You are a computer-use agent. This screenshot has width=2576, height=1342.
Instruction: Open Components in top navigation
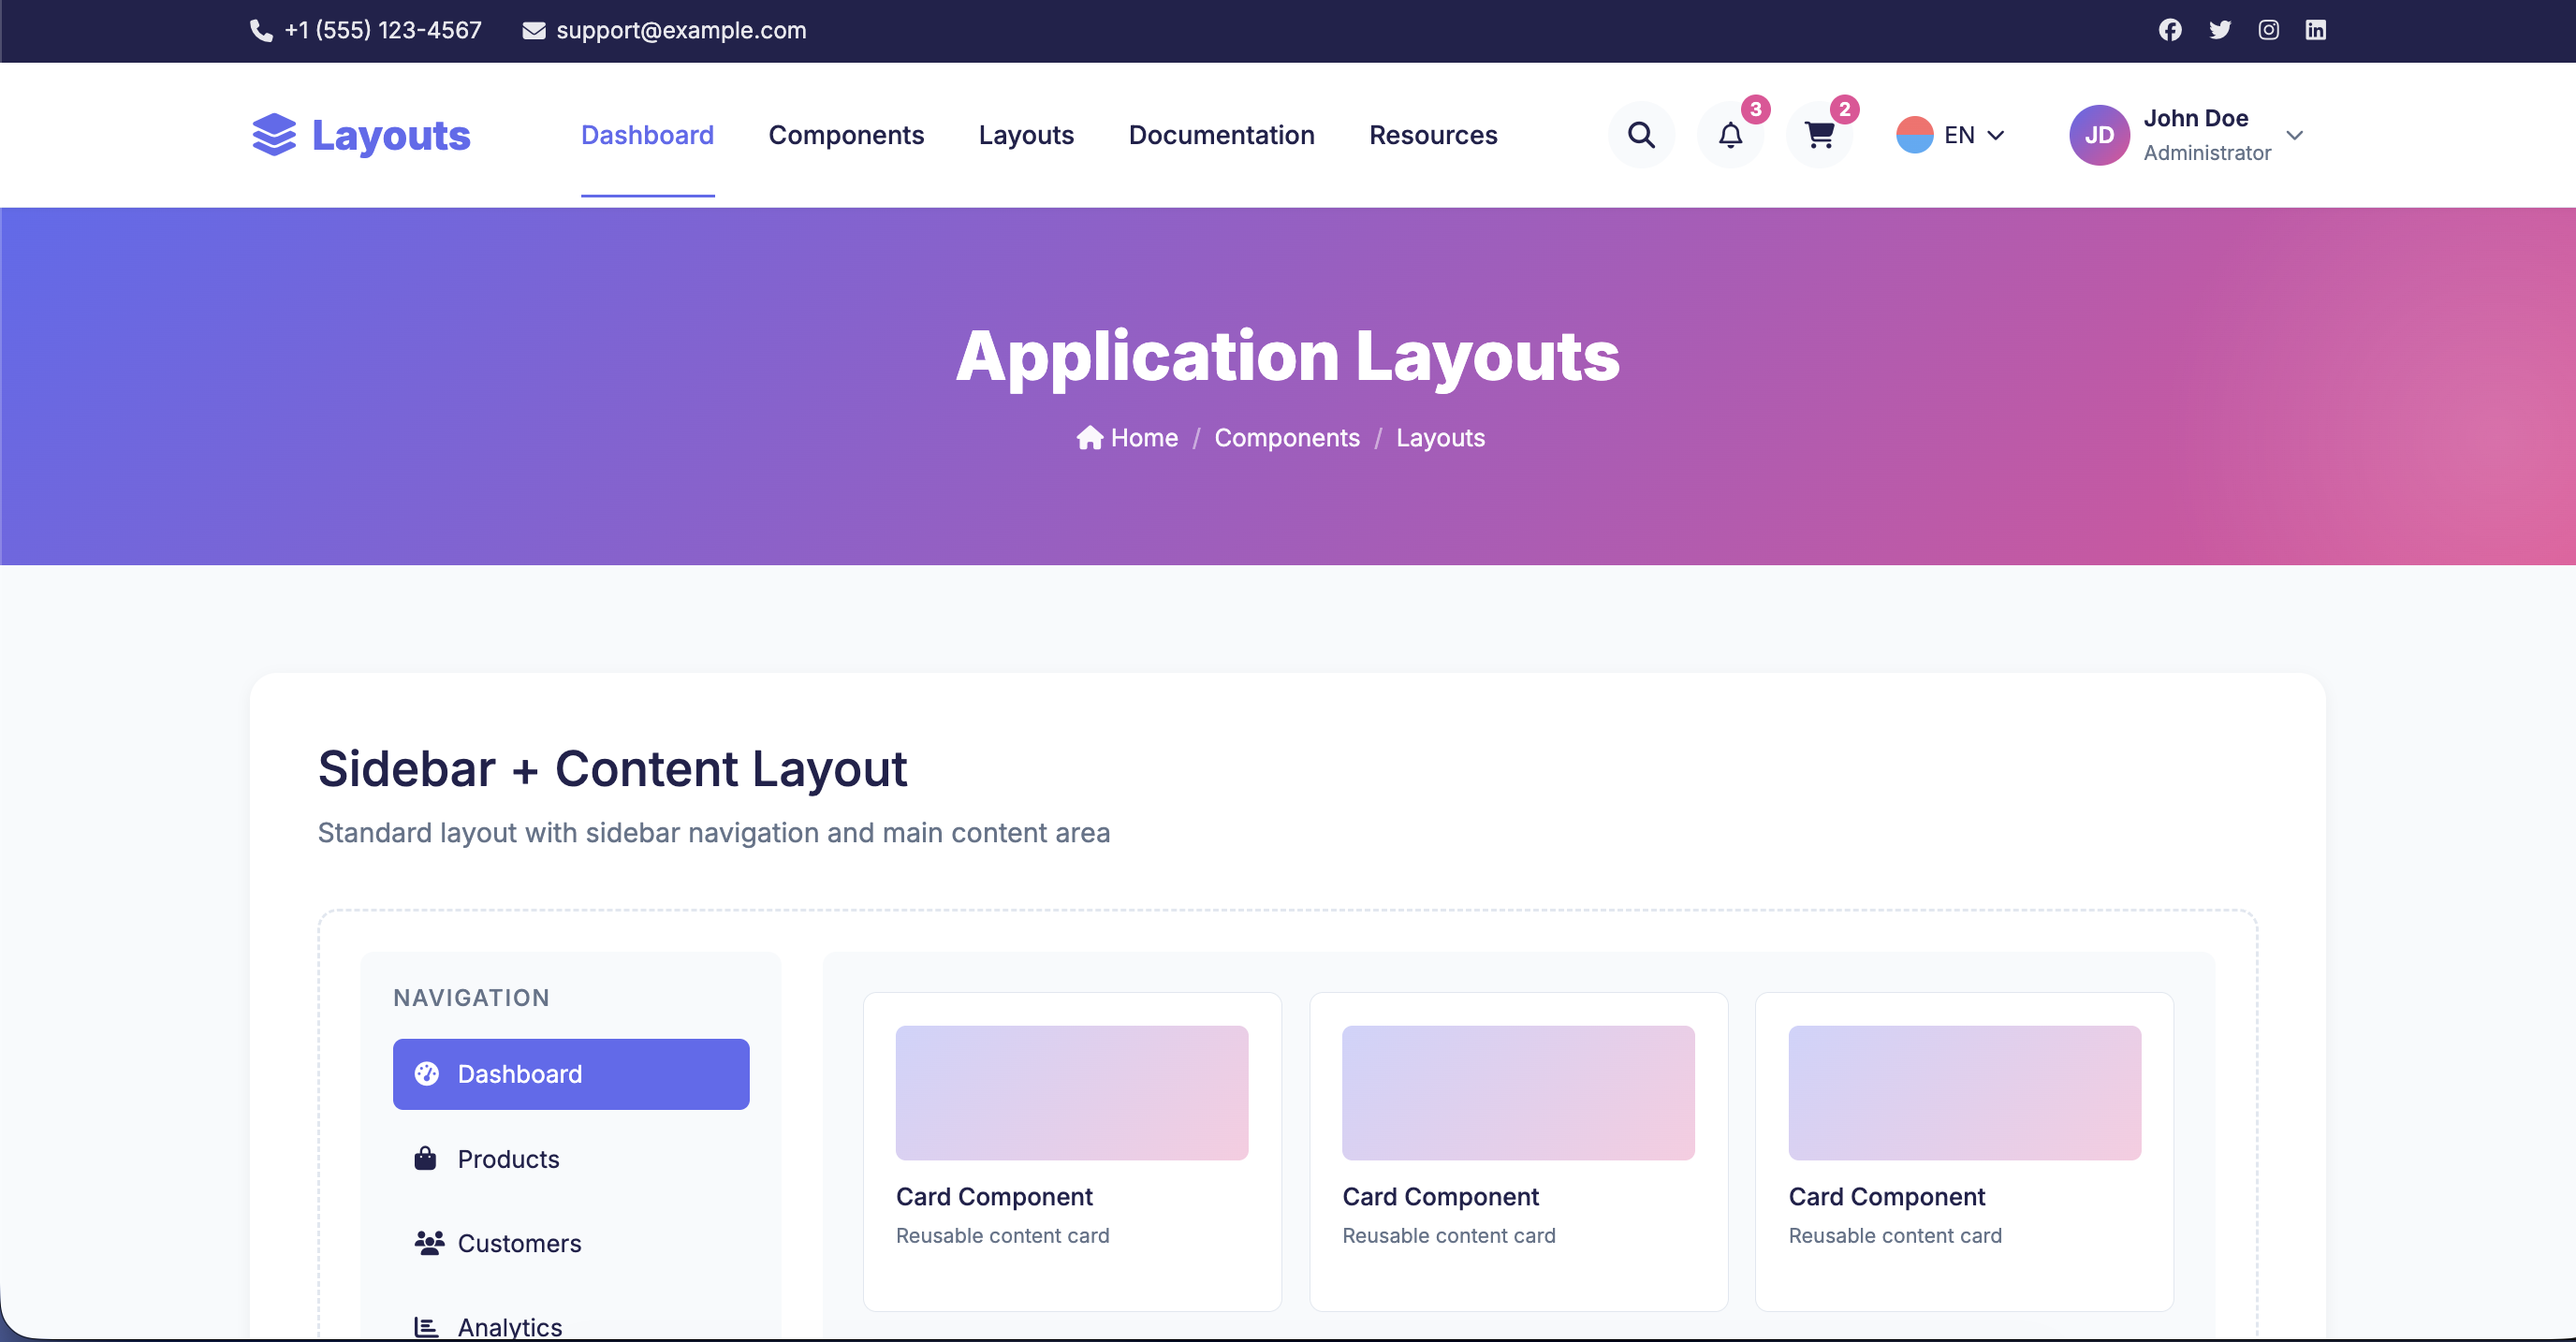click(x=846, y=135)
